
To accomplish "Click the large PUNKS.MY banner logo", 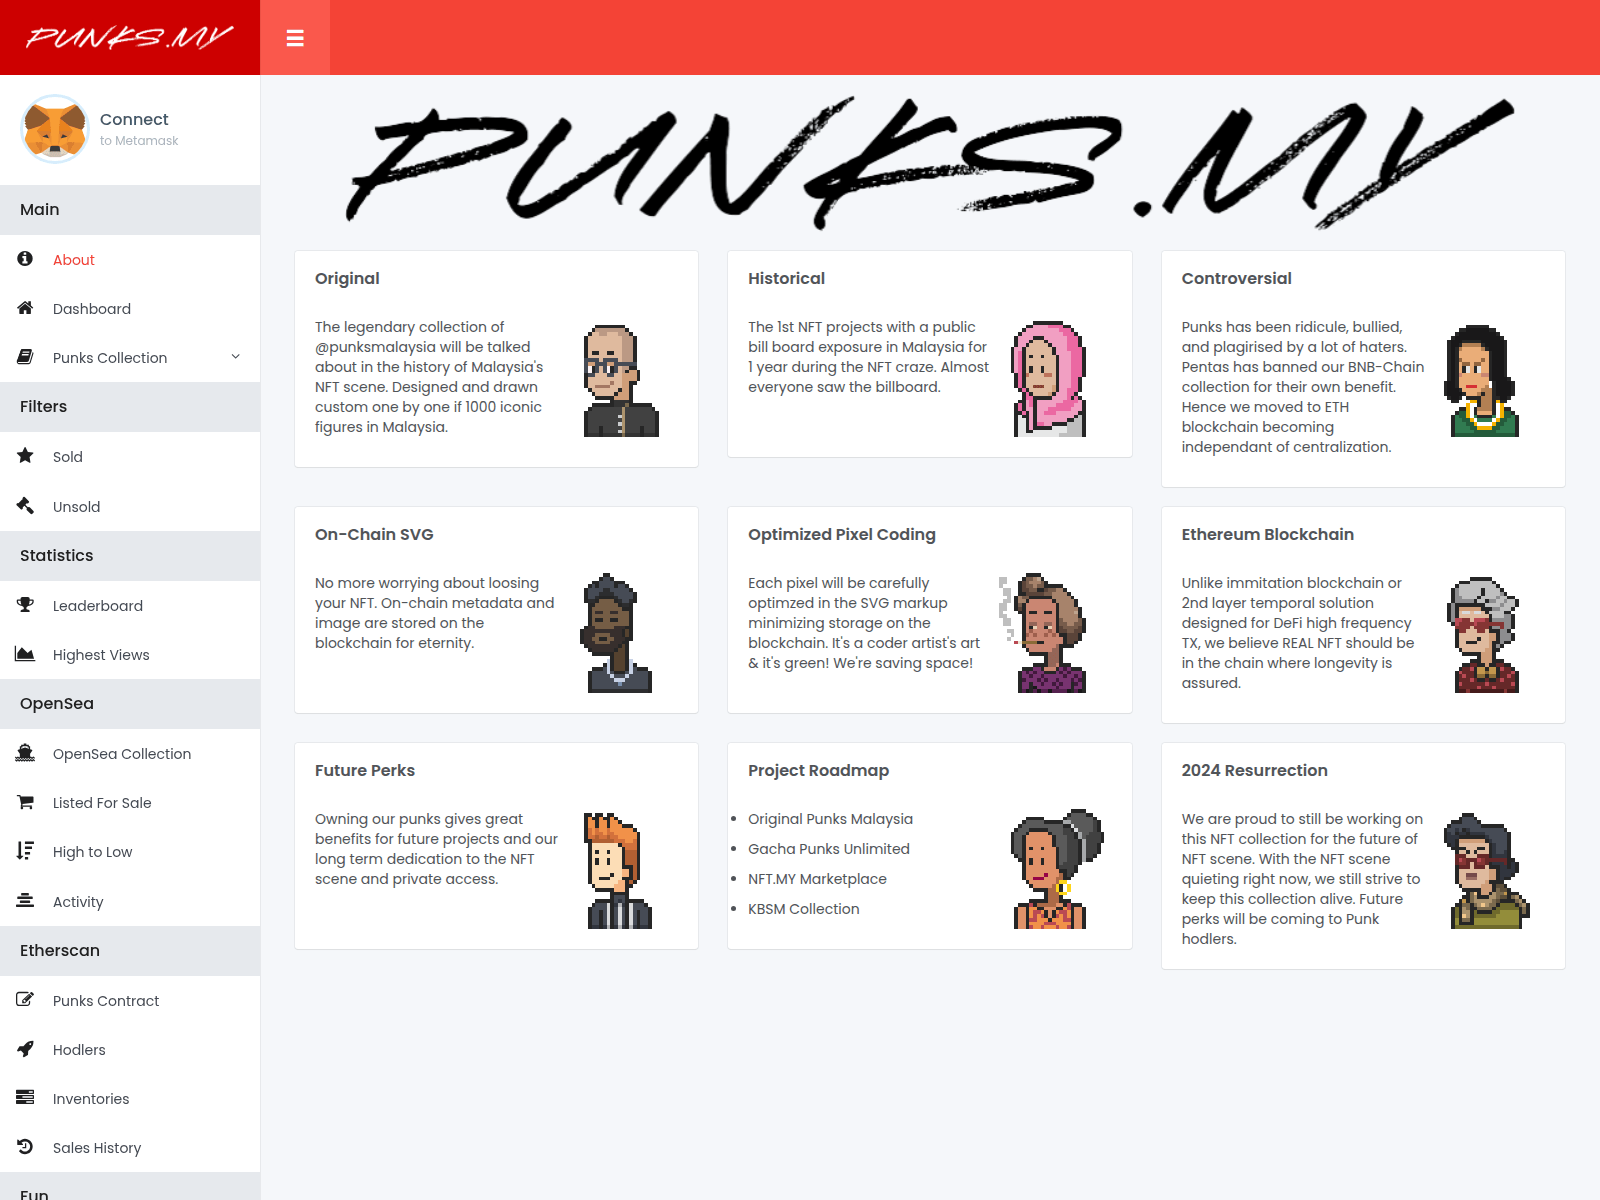I will click(930, 163).
